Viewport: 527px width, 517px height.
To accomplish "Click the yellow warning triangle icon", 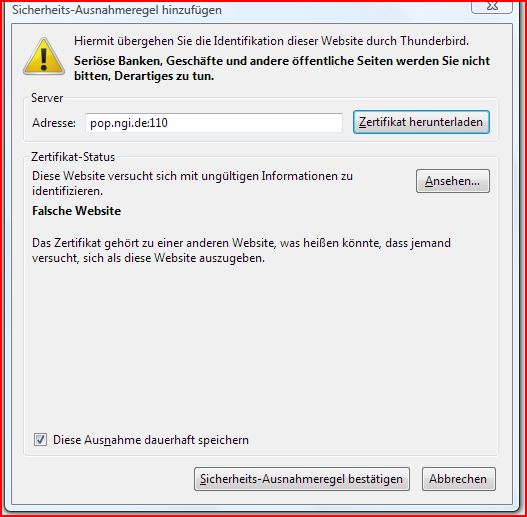I will [44, 56].
